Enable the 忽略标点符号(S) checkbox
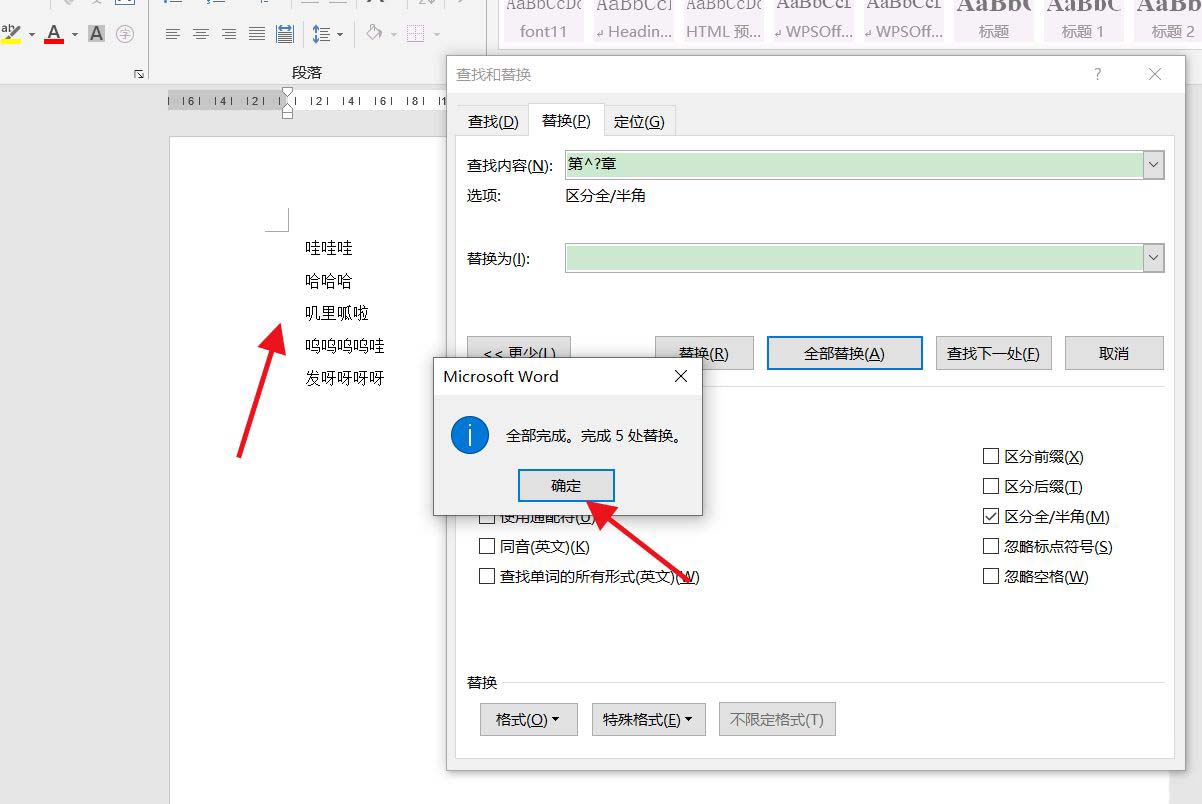 pos(991,547)
